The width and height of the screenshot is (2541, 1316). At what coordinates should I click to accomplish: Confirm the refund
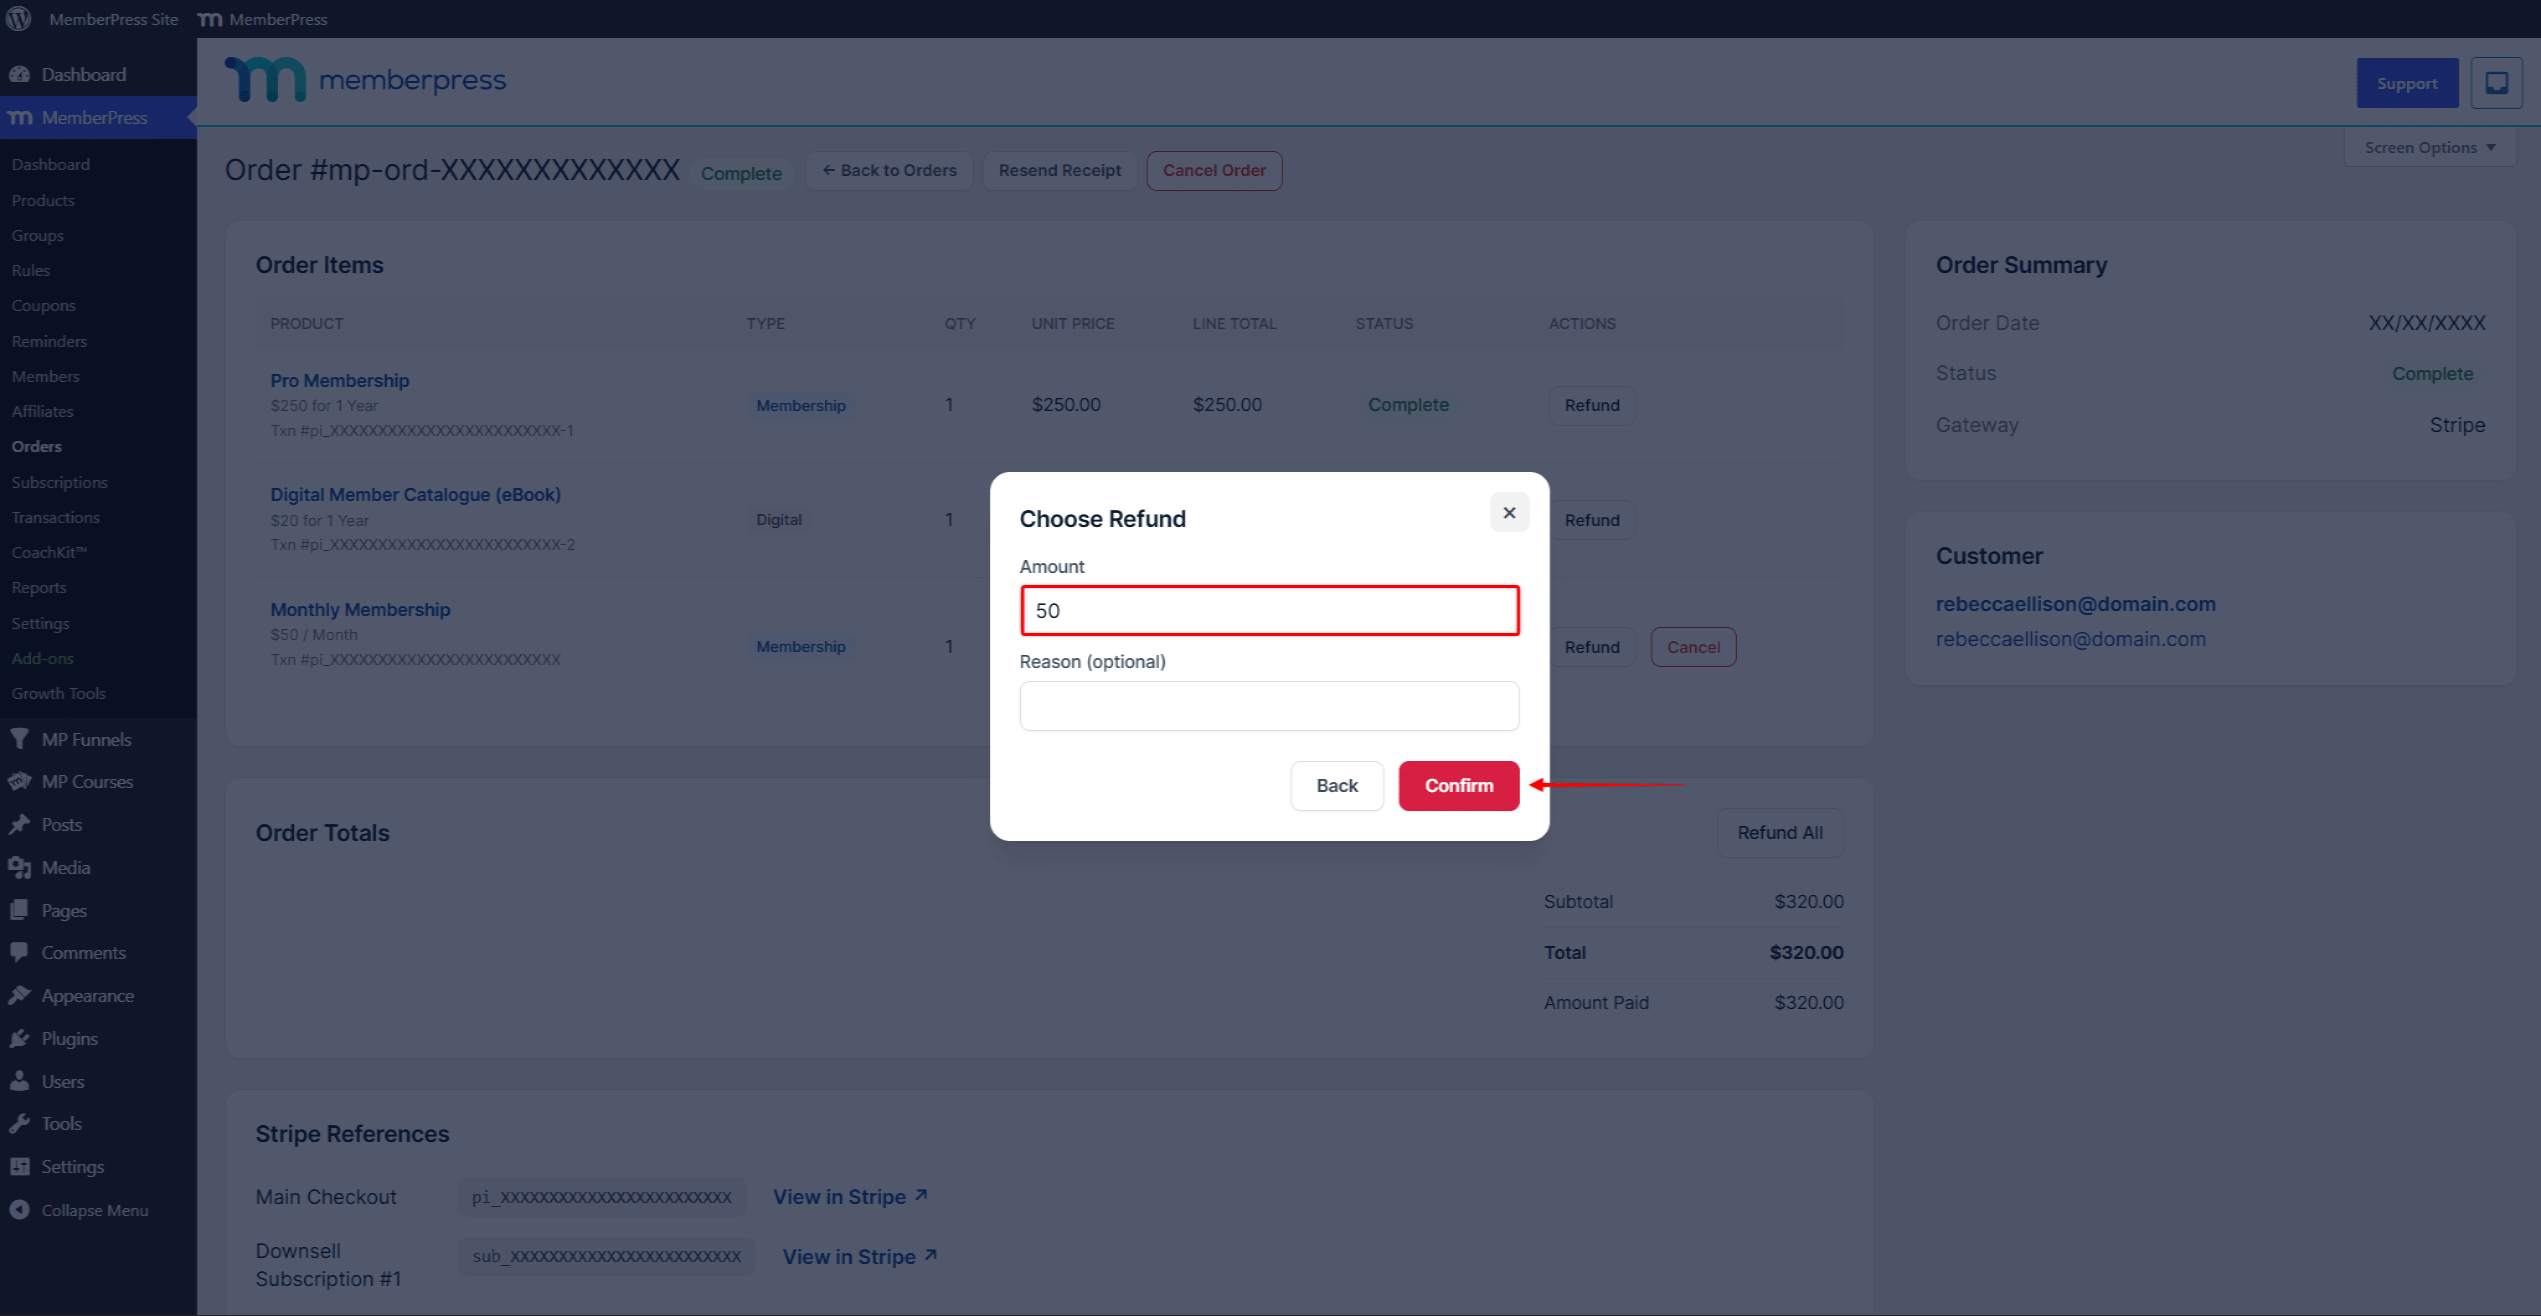(x=1458, y=785)
